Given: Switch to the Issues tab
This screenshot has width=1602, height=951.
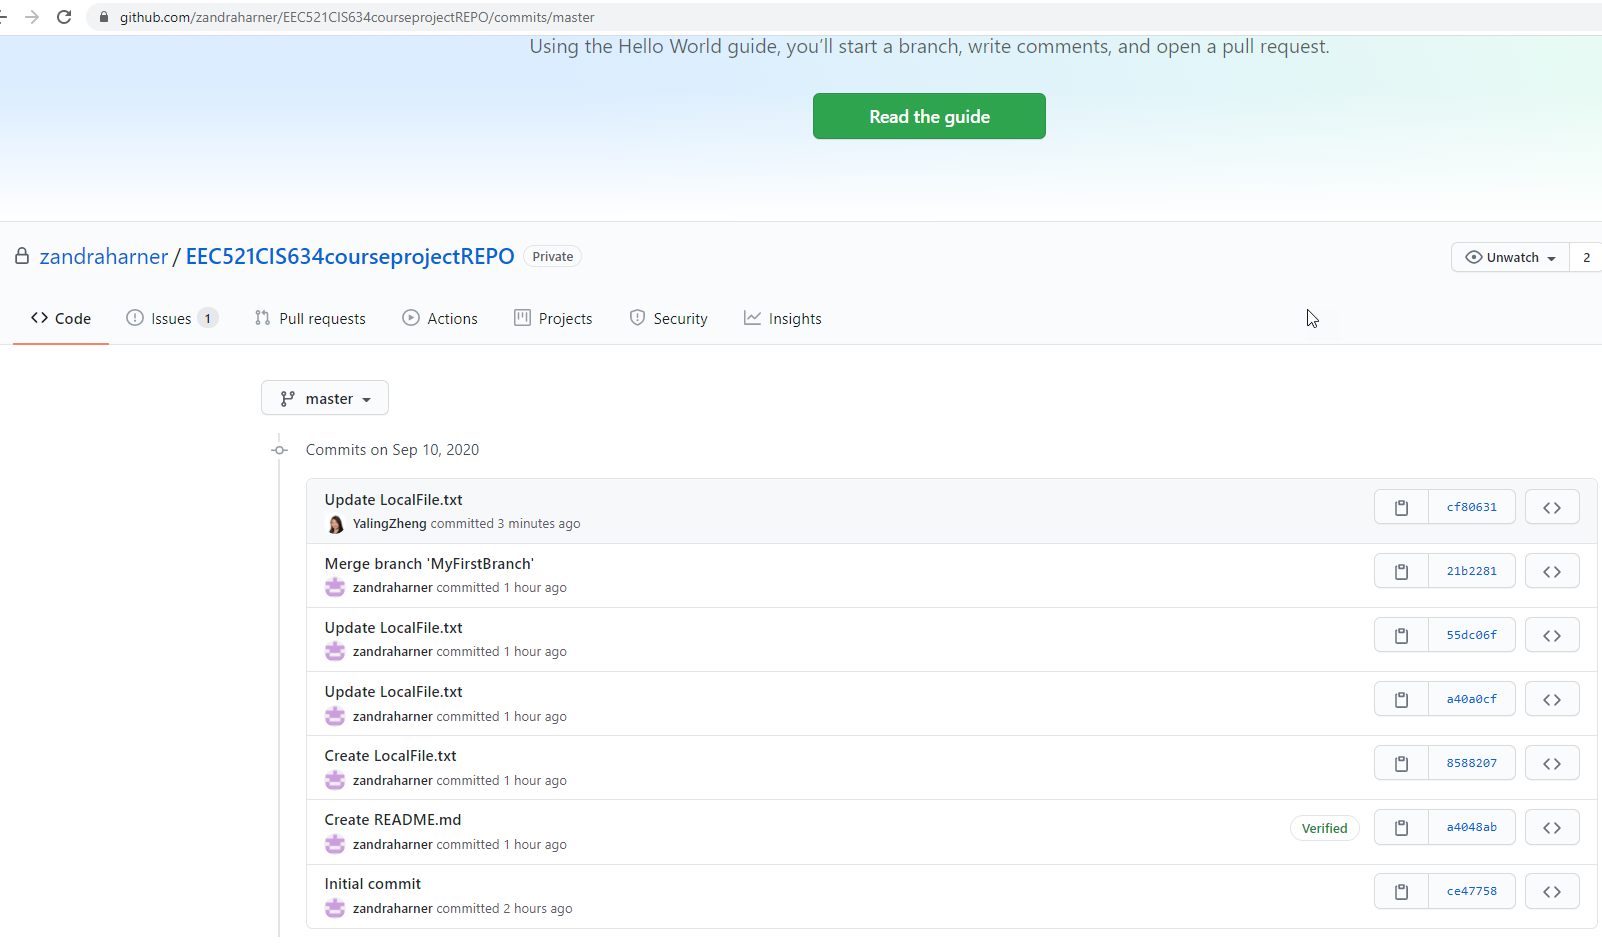Looking at the screenshot, I should [x=171, y=318].
